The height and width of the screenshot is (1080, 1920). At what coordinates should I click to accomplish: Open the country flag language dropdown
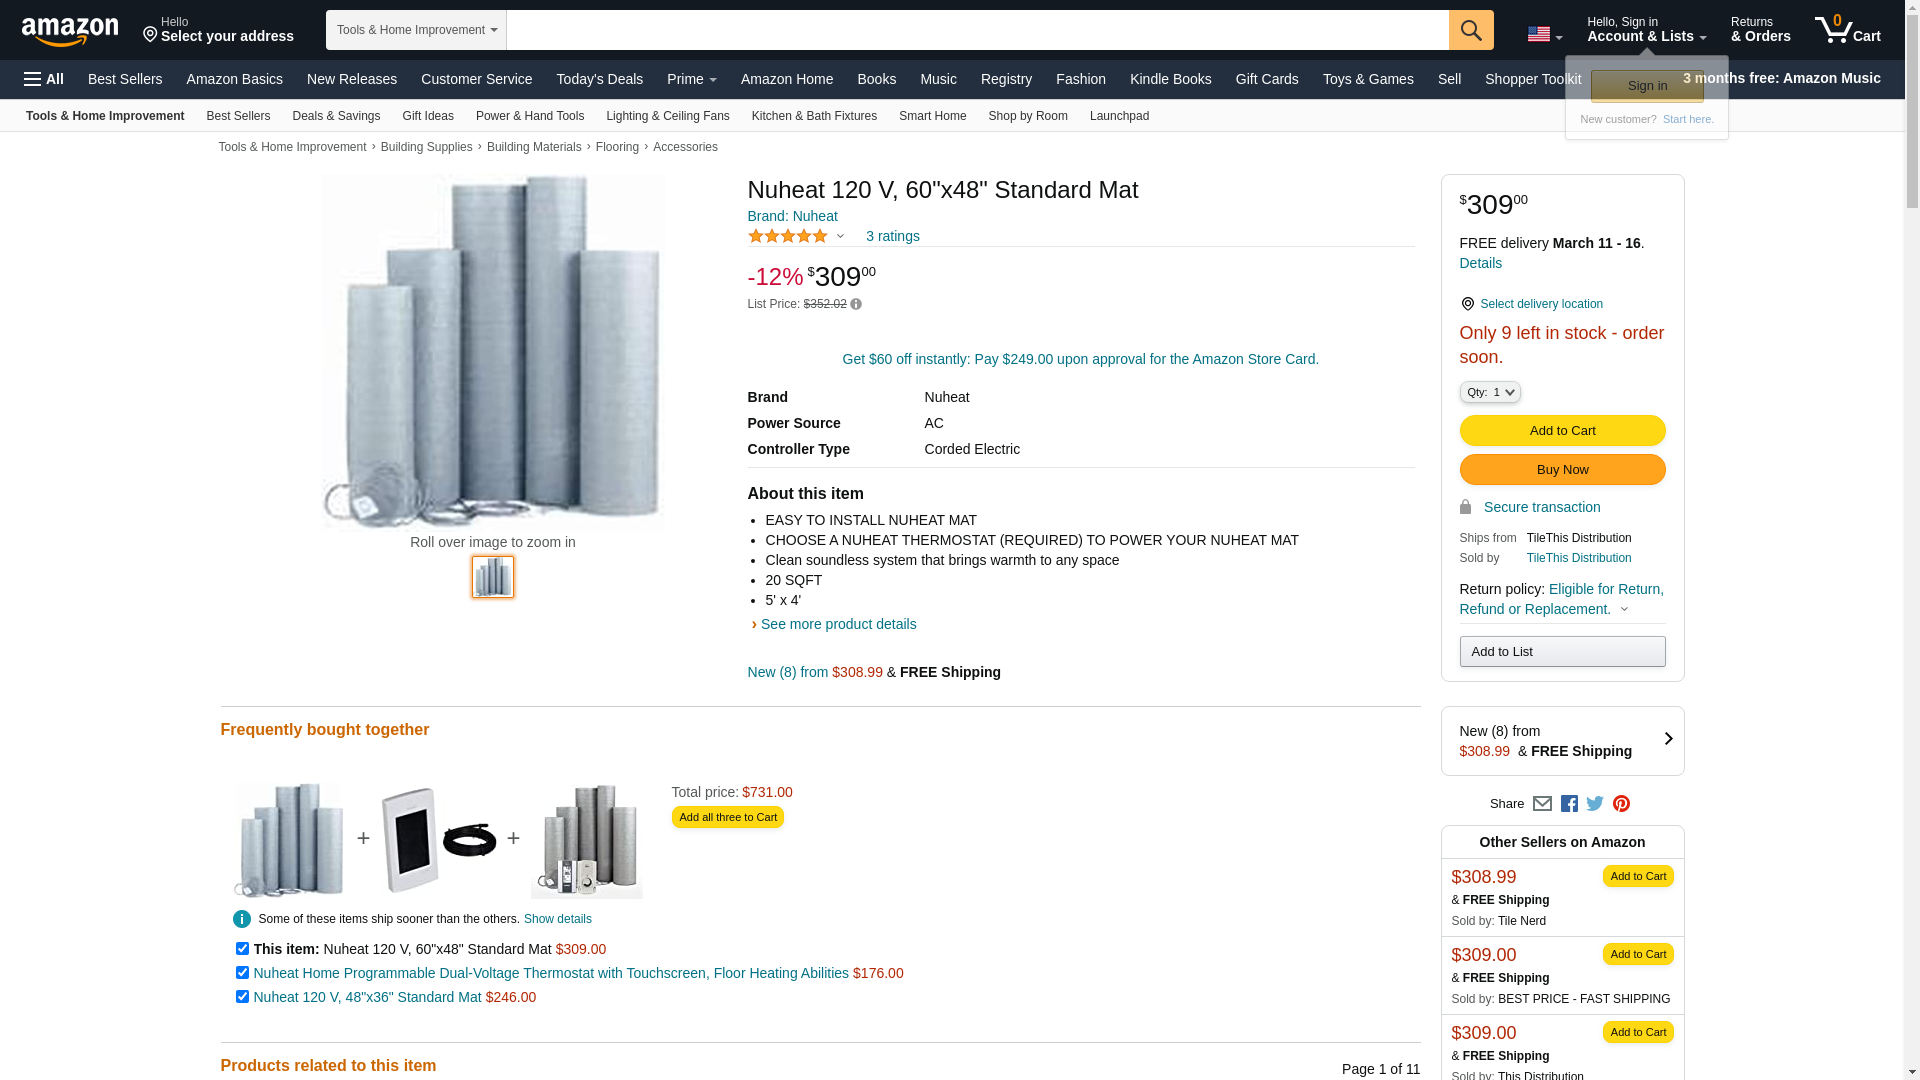point(1544,35)
